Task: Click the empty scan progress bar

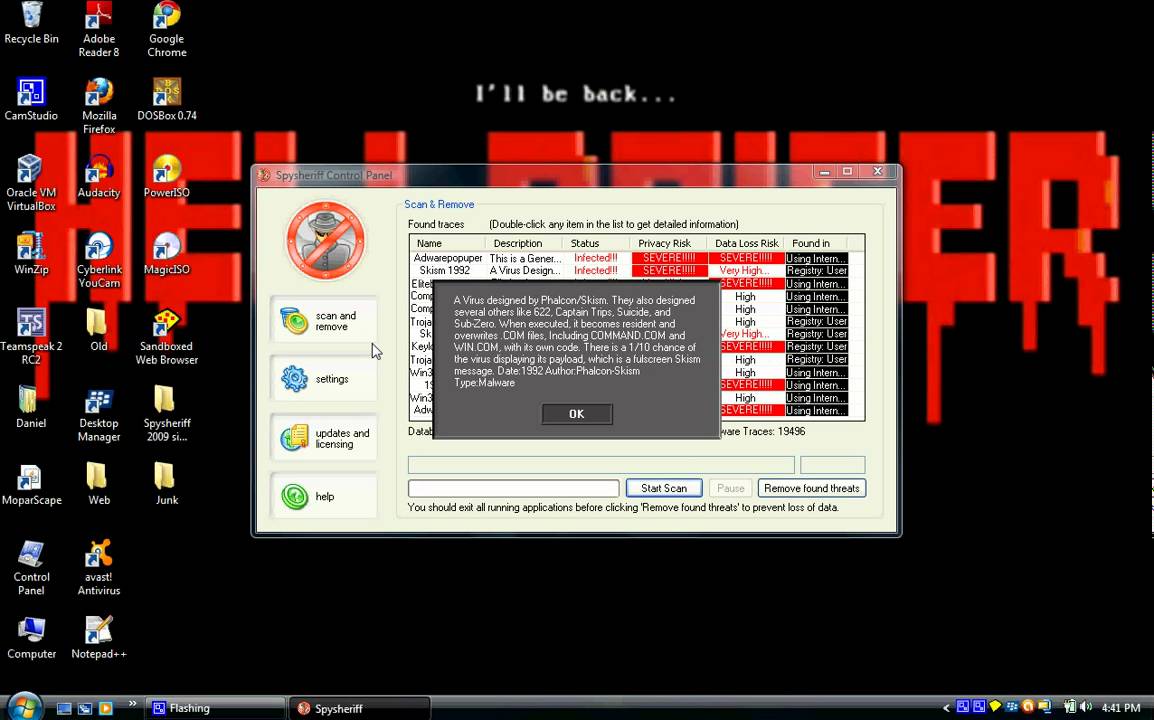Action: pos(601,465)
